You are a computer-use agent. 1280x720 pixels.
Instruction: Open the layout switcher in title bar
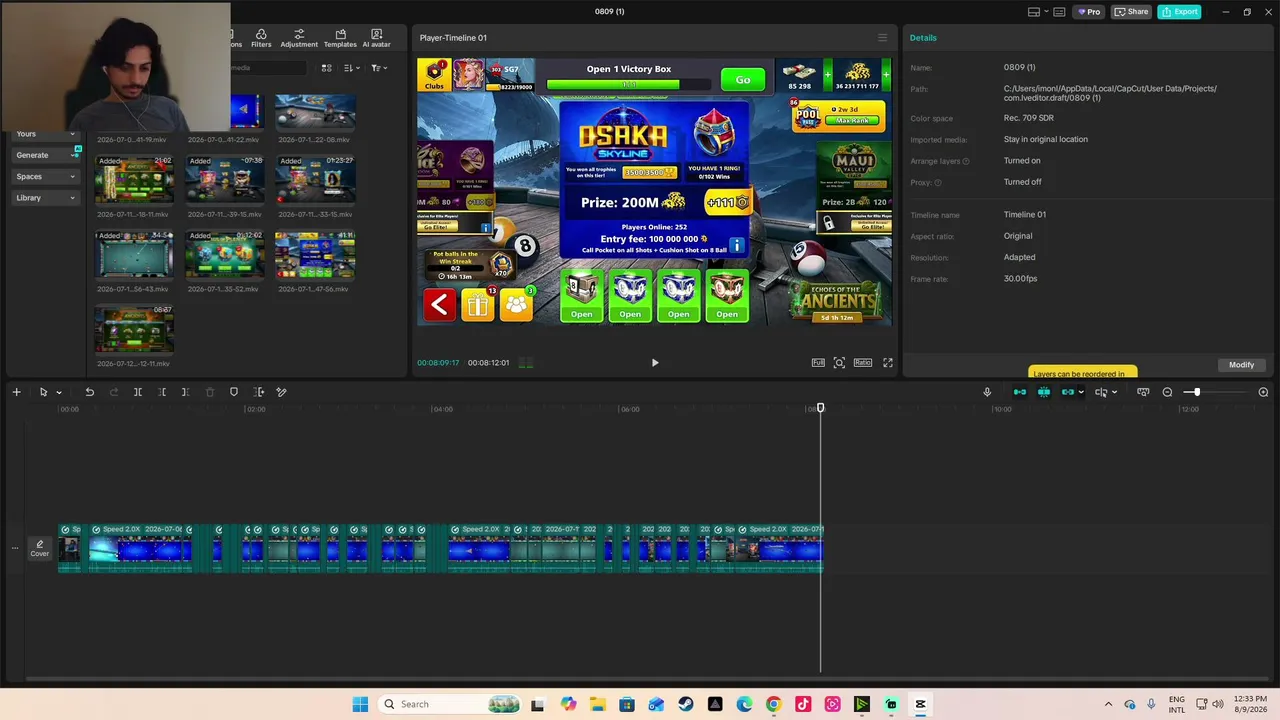tap(1038, 12)
